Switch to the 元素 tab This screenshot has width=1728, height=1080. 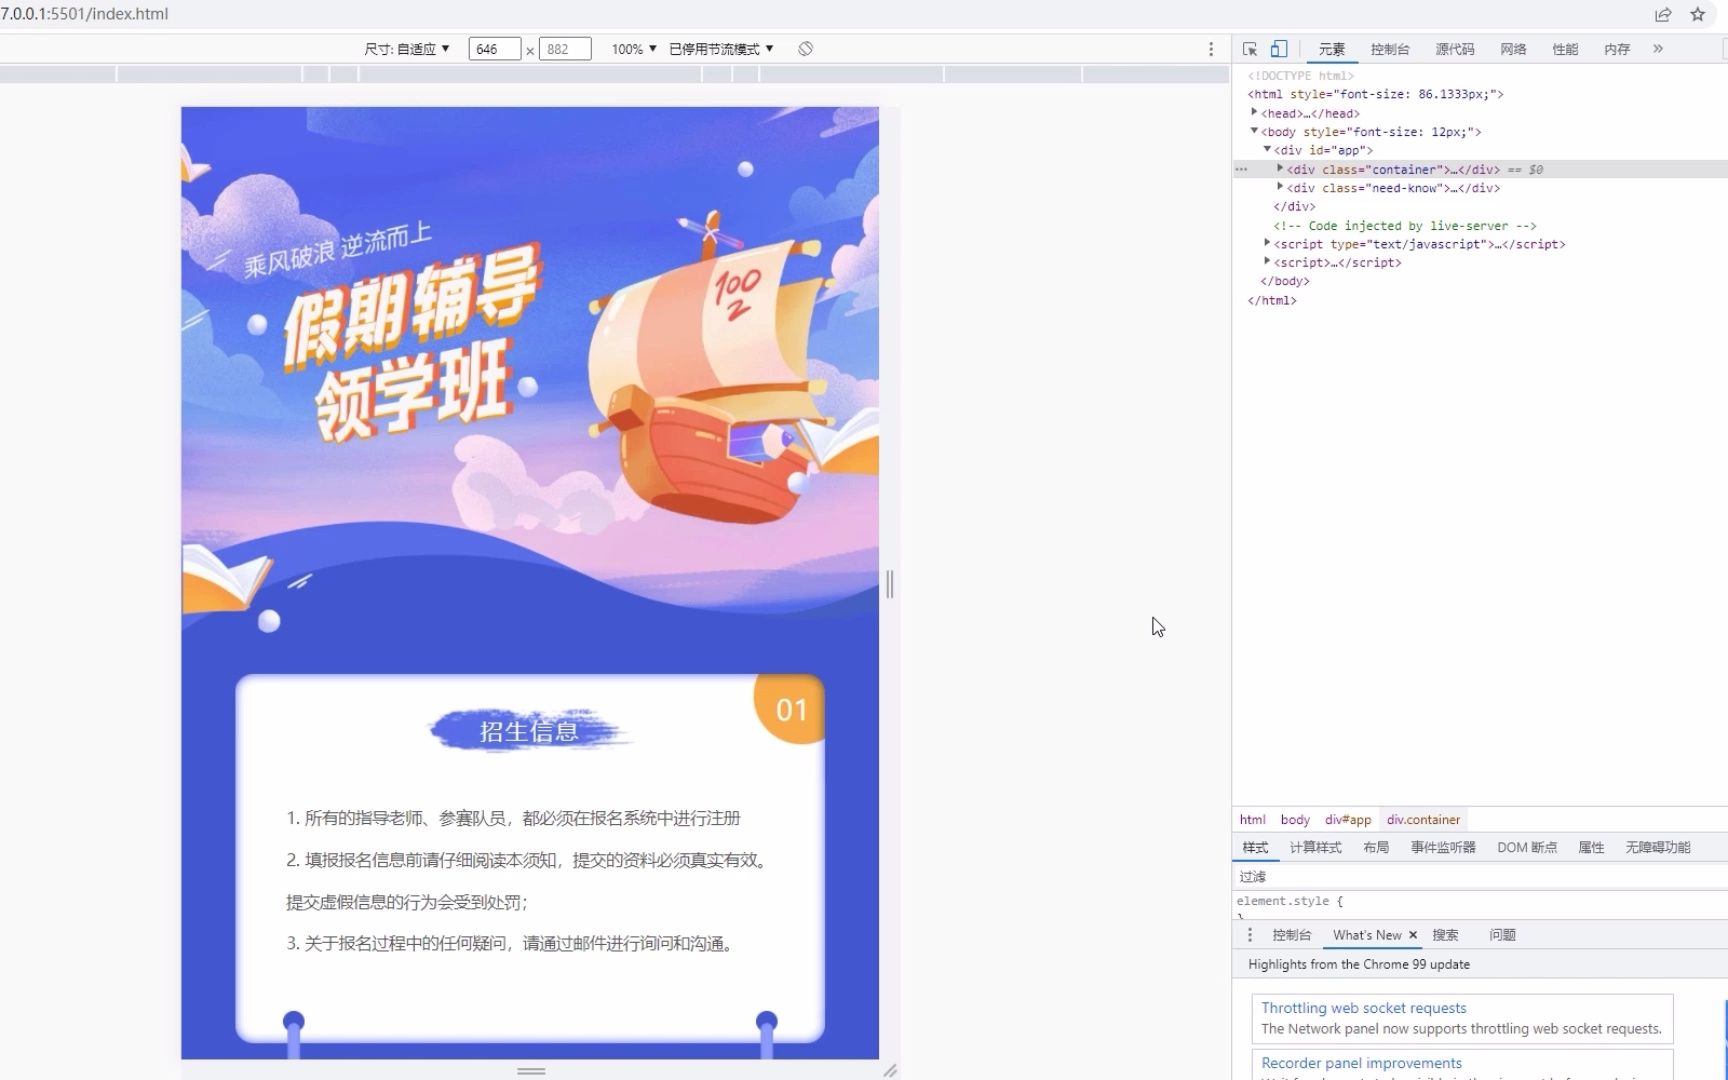tap(1331, 49)
